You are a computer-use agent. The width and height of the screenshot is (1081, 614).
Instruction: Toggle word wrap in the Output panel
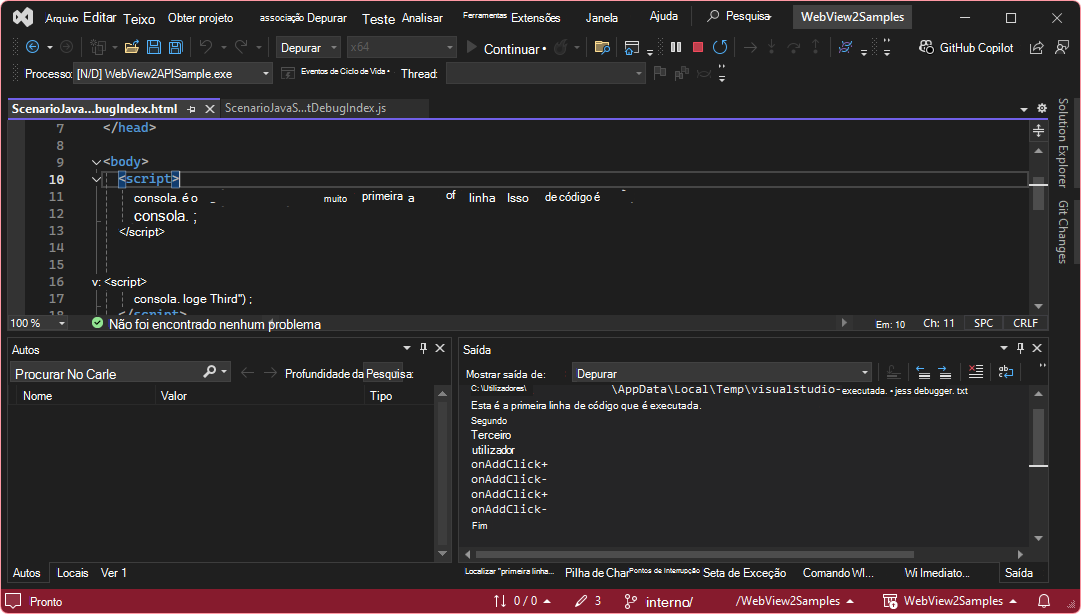coord(1003,371)
